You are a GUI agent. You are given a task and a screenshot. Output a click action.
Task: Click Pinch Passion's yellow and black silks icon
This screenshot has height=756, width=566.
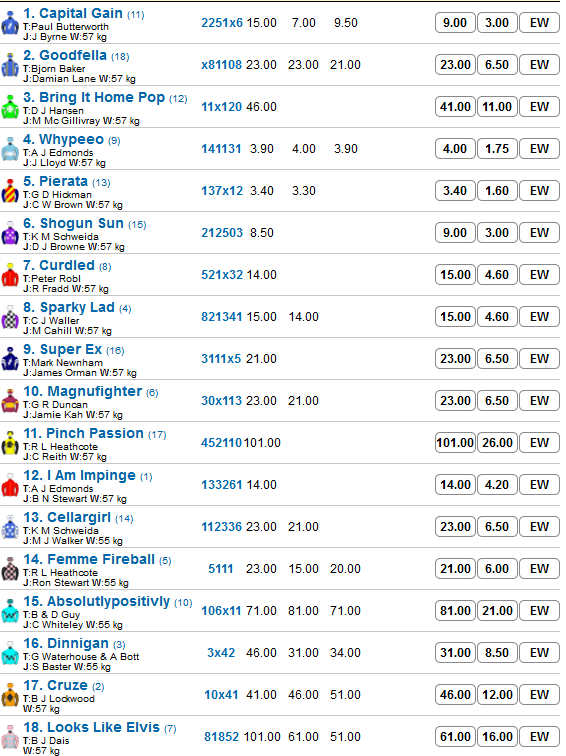click(x=10, y=443)
